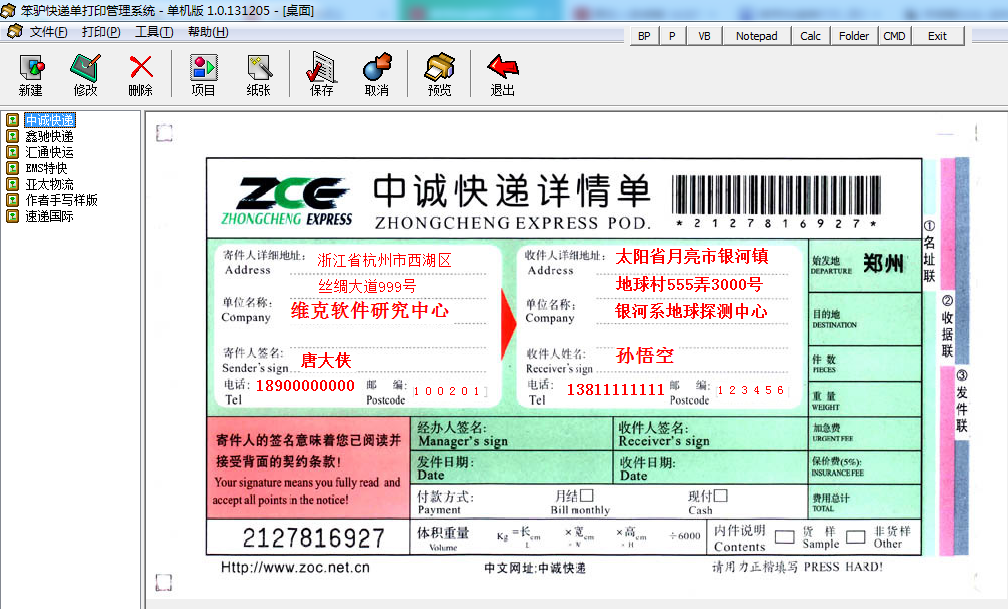Click the icon next to 汇通快运

(x=12, y=152)
